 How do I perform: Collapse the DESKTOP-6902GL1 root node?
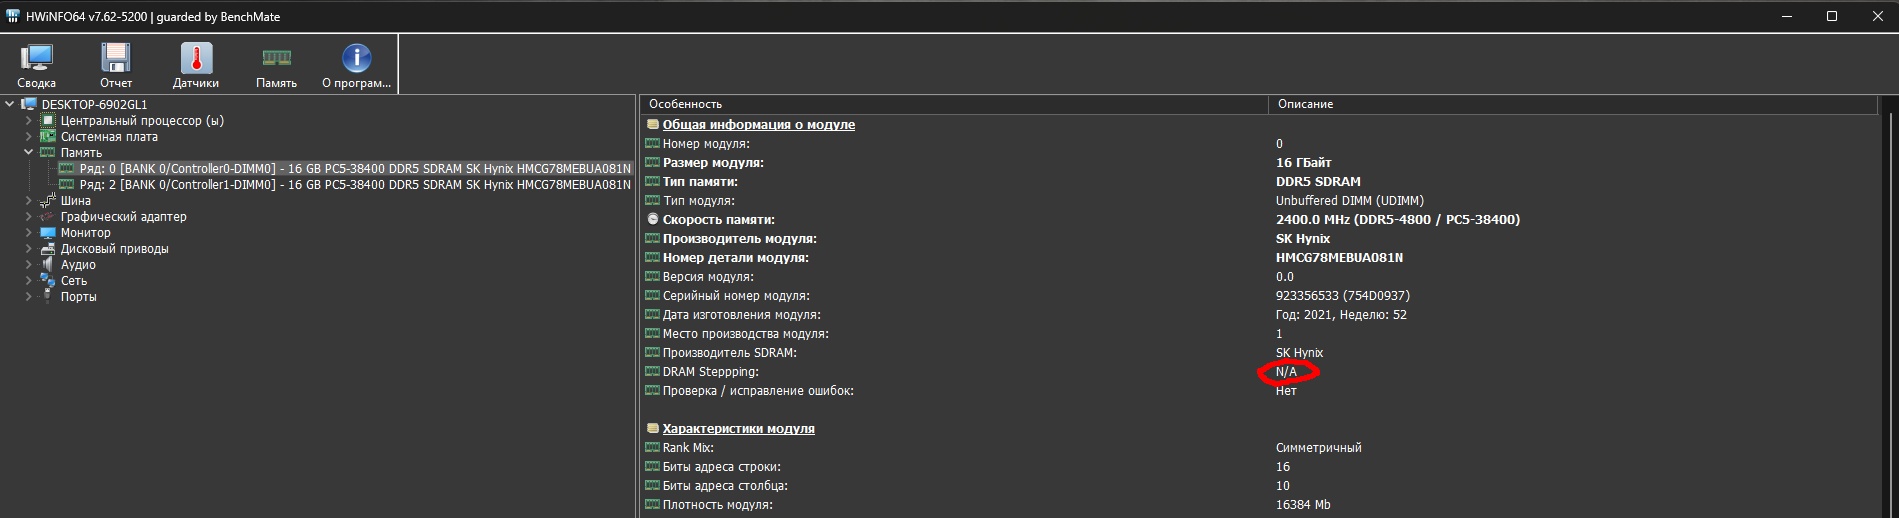pyautogui.click(x=10, y=104)
